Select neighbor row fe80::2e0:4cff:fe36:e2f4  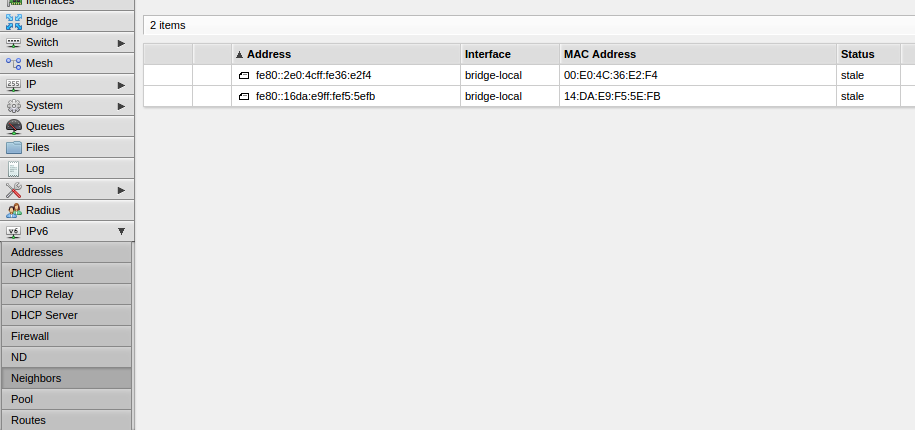[x=313, y=75]
